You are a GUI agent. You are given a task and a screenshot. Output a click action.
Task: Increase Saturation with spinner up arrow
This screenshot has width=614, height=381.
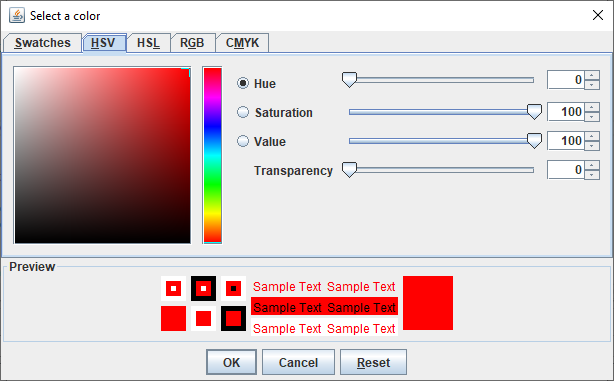(x=592, y=107)
